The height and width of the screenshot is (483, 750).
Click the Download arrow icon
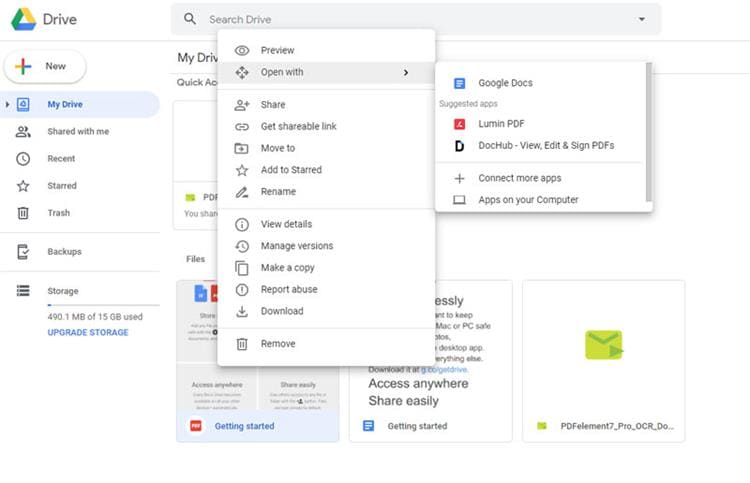(x=242, y=312)
